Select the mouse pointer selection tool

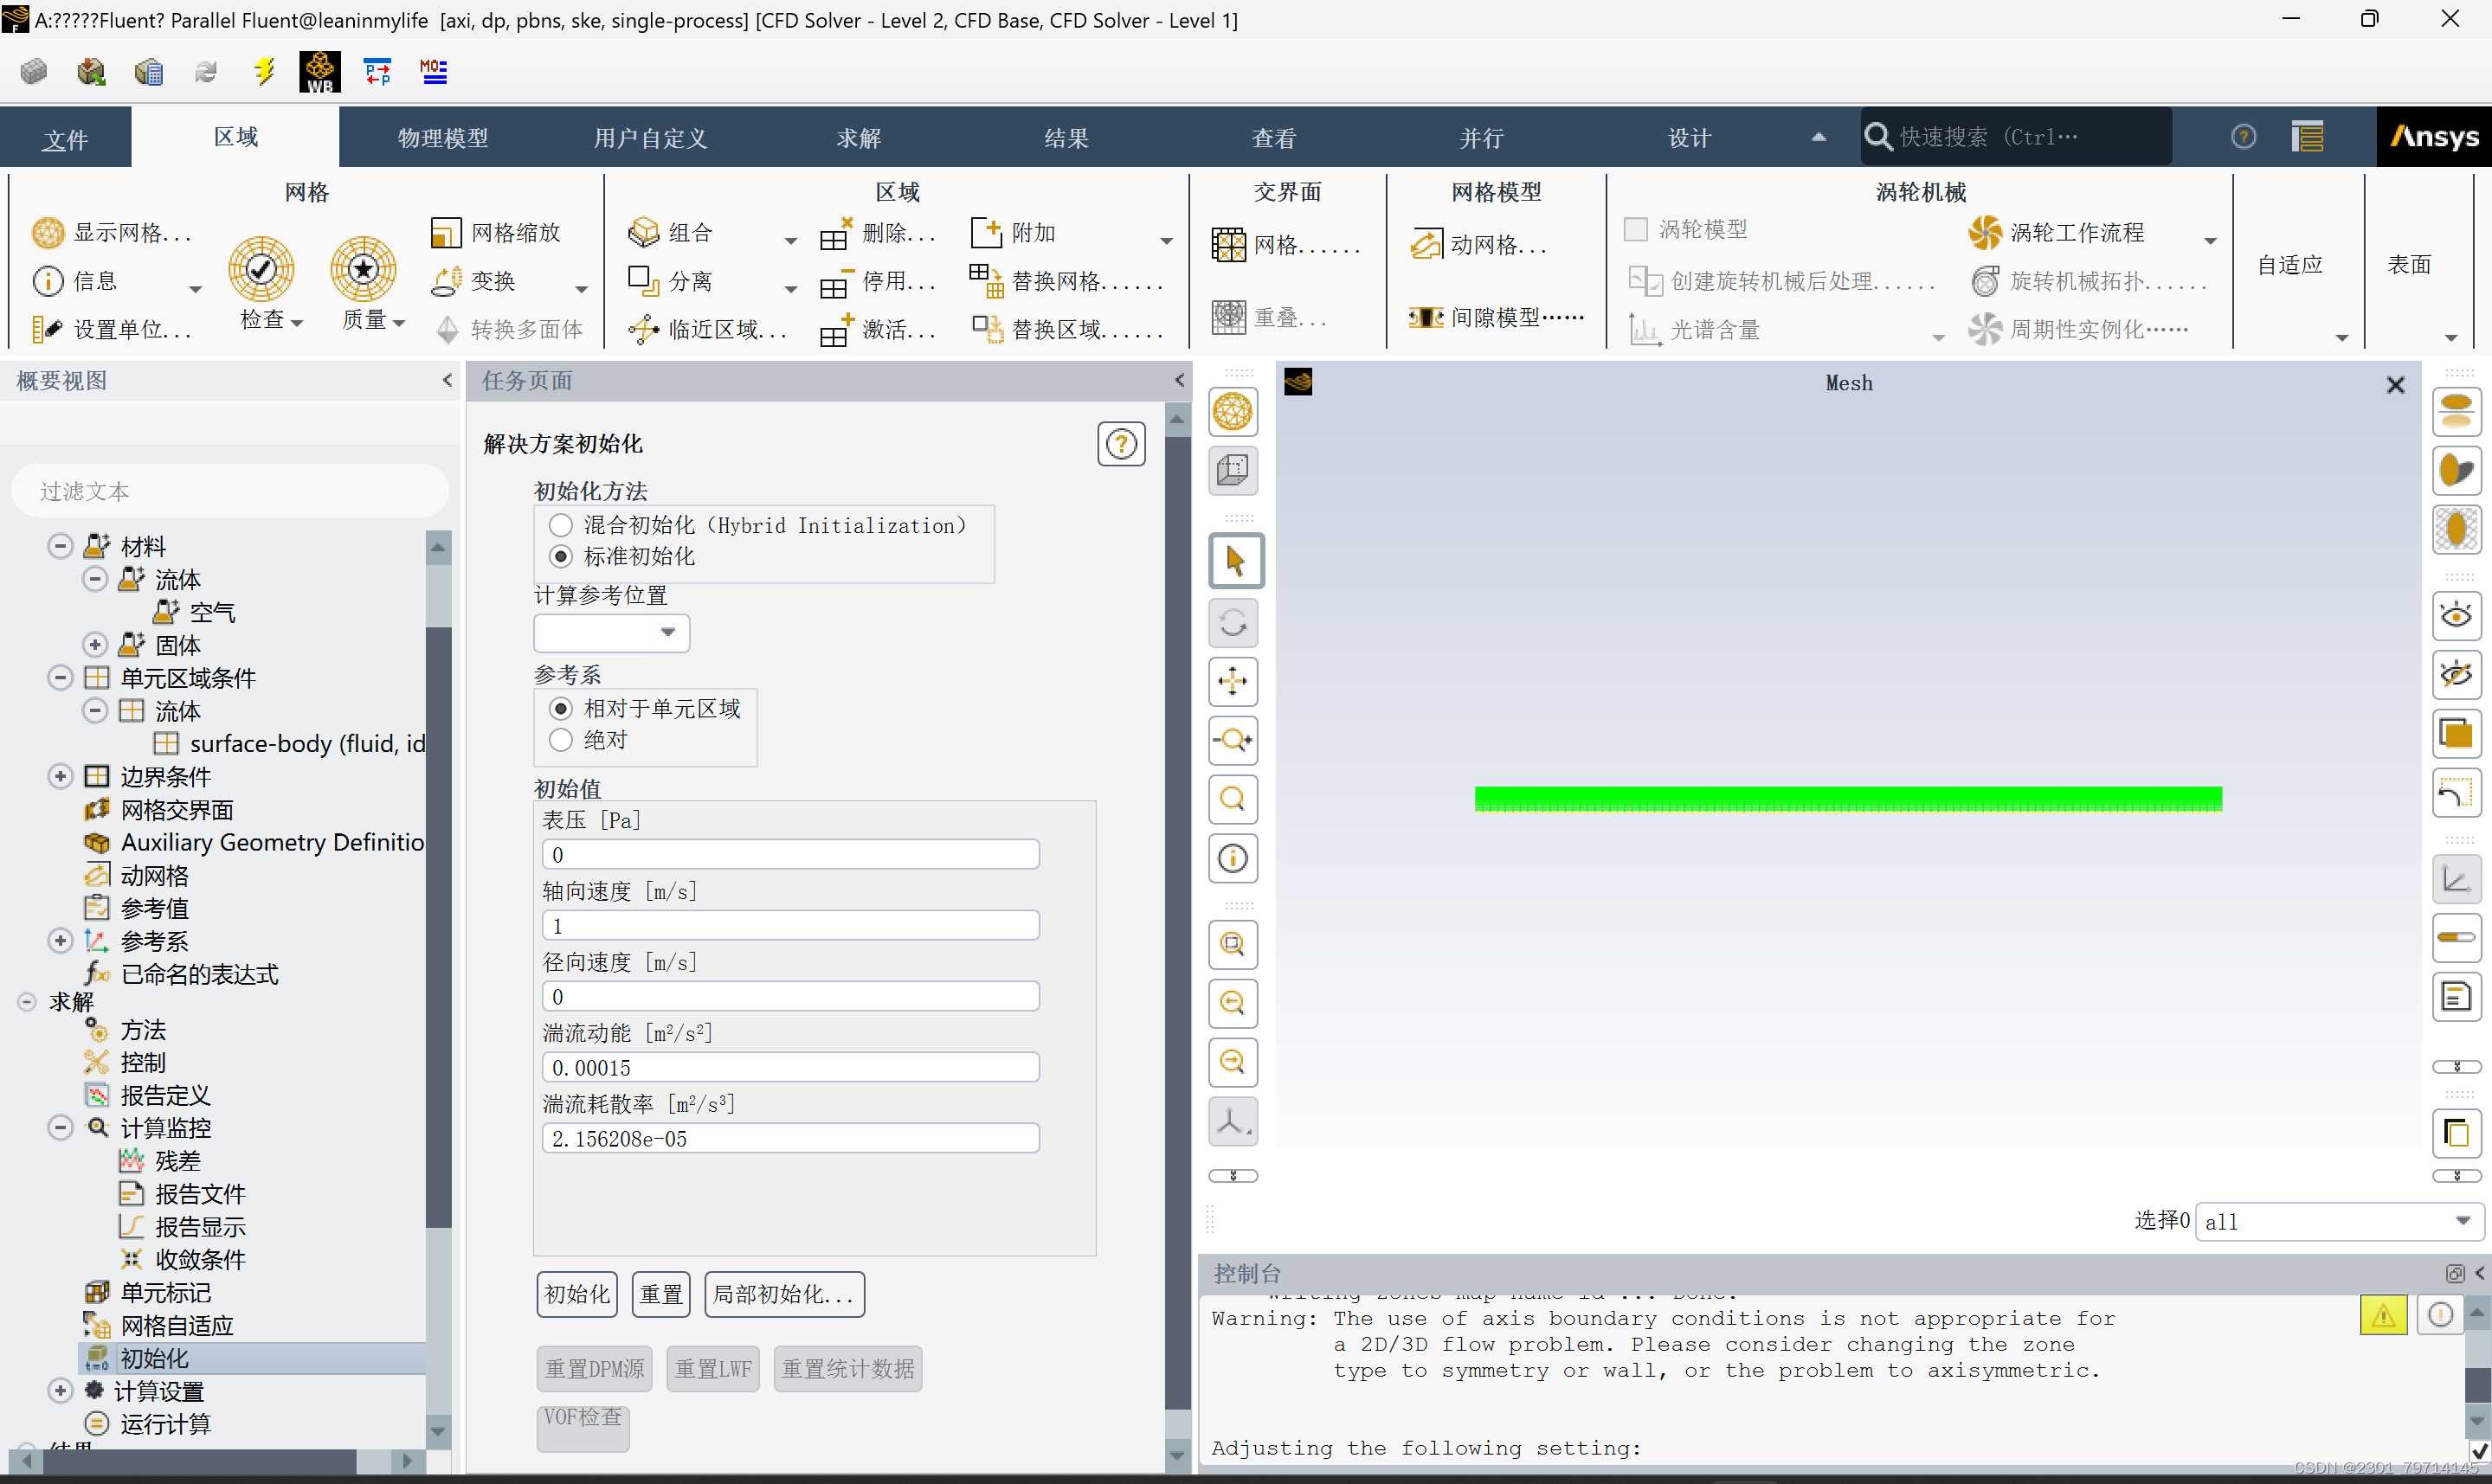[1234, 561]
